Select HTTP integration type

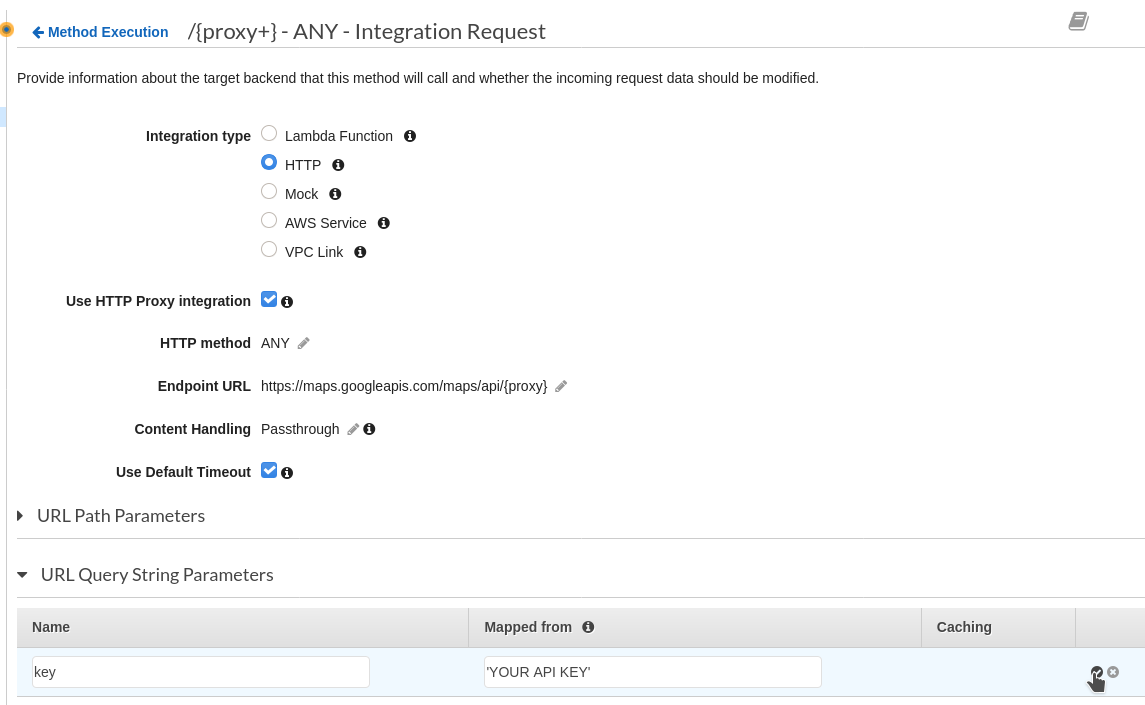click(x=269, y=162)
